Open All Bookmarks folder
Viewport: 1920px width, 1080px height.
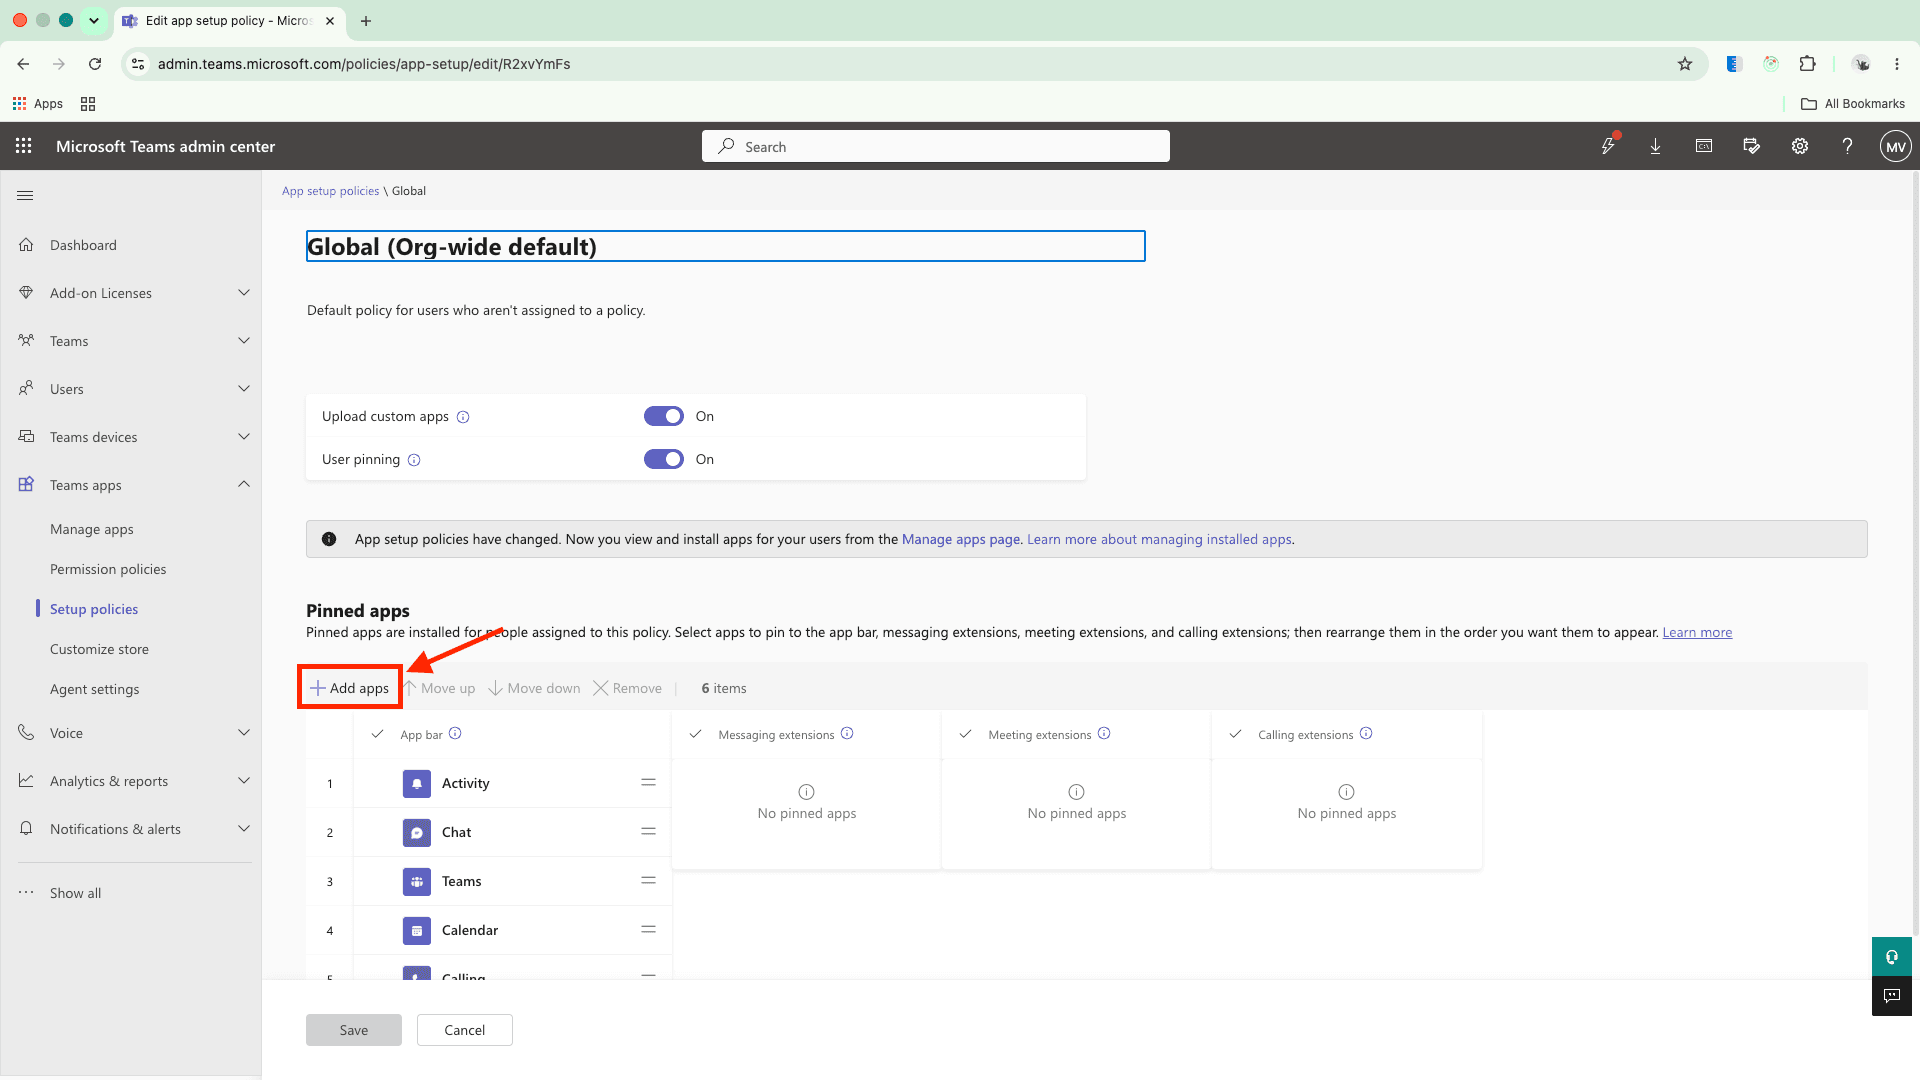coord(1853,104)
